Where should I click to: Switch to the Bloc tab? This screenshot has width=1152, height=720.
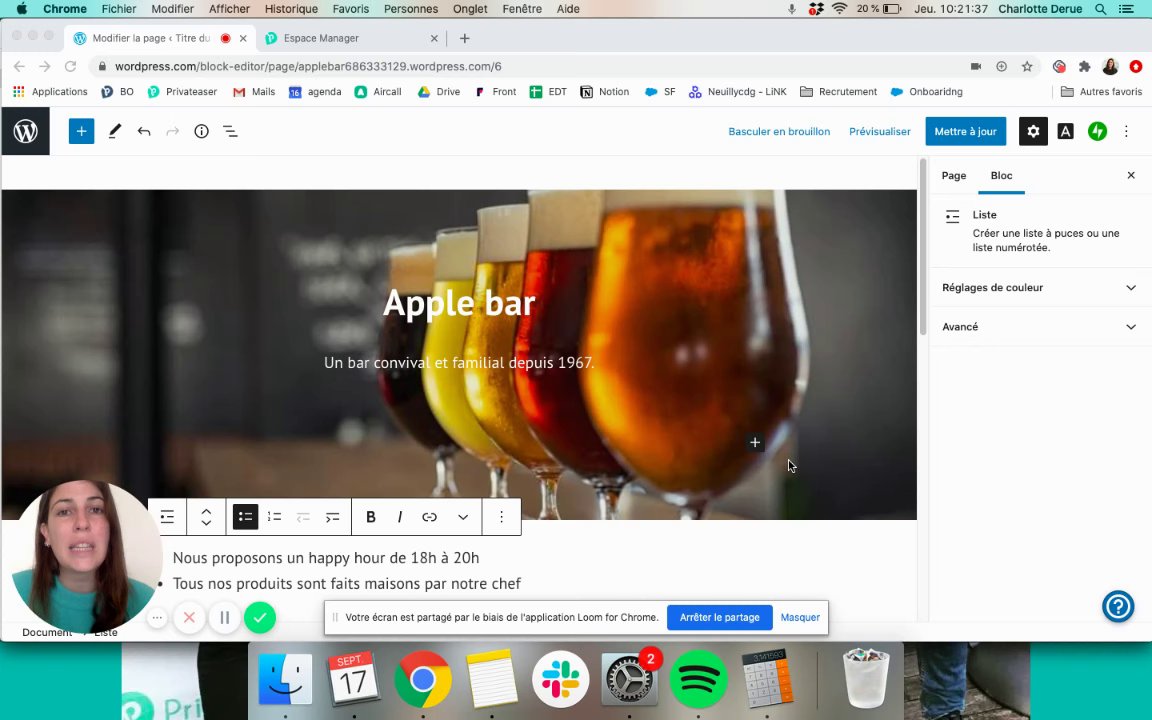click(x=1001, y=176)
